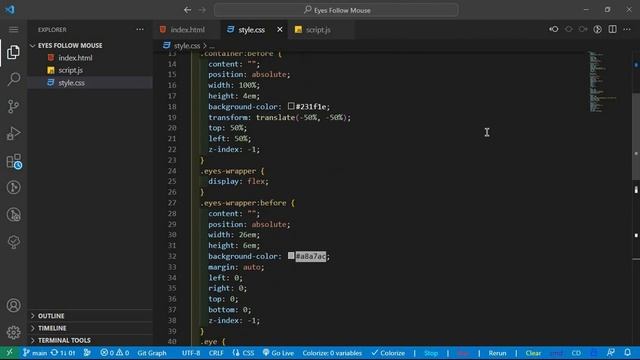Click Stop in status bar
Image resolution: width=640 pixels, height=360 pixels.
click(431, 353)
